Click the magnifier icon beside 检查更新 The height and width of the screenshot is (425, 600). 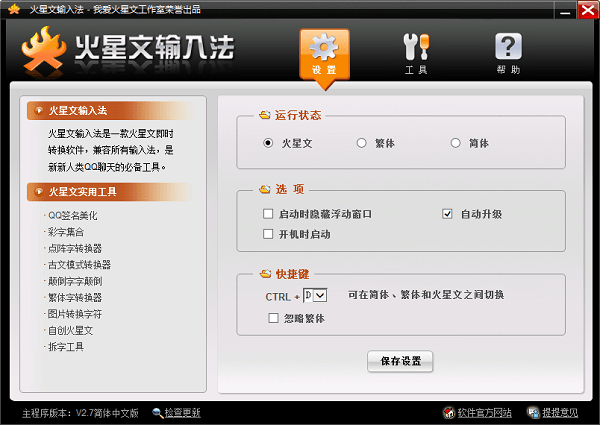[x=157, y=412]
